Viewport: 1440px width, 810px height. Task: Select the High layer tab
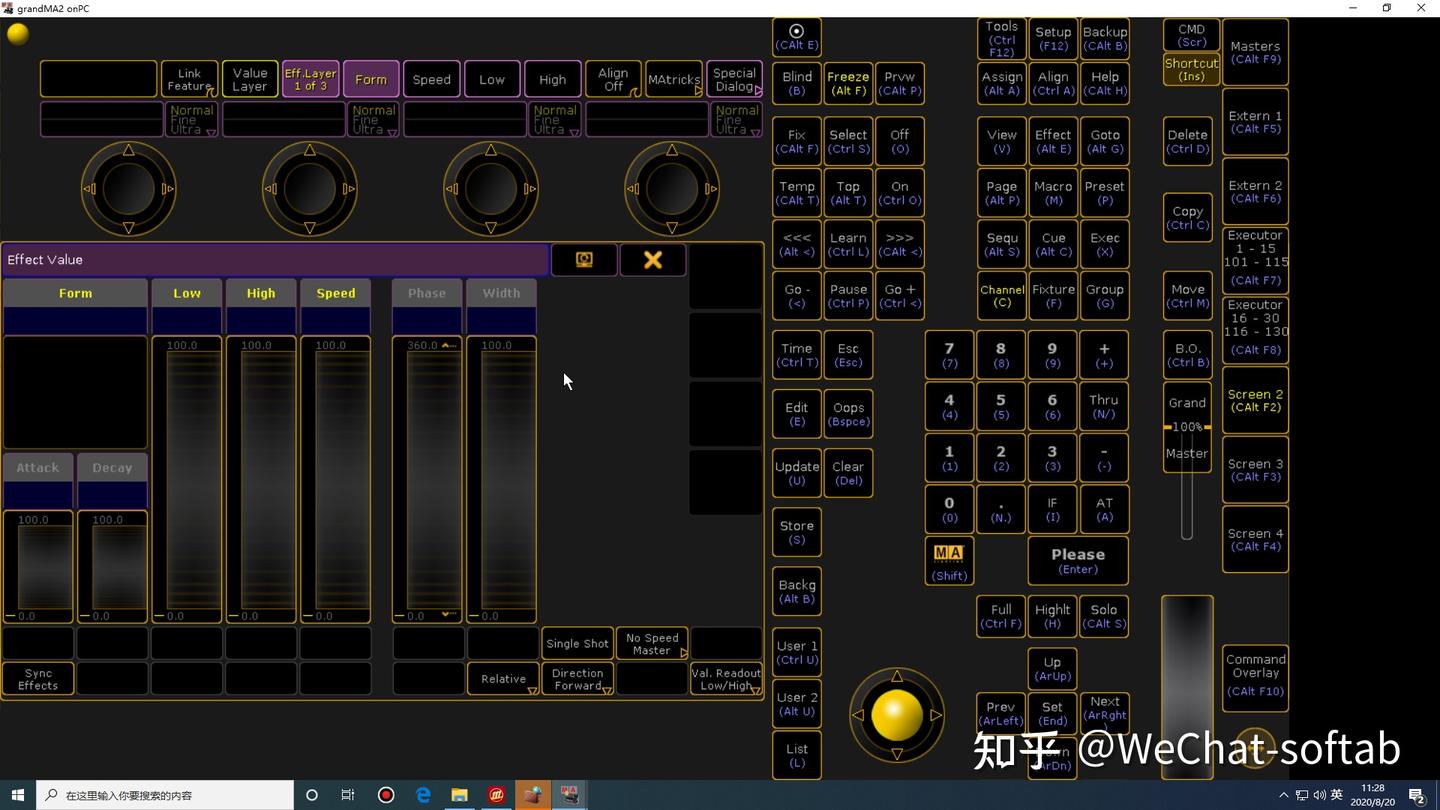[552, 79]
